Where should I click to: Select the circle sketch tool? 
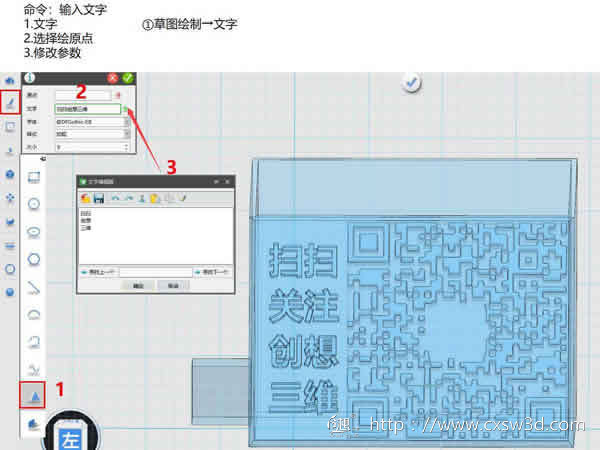34,204
